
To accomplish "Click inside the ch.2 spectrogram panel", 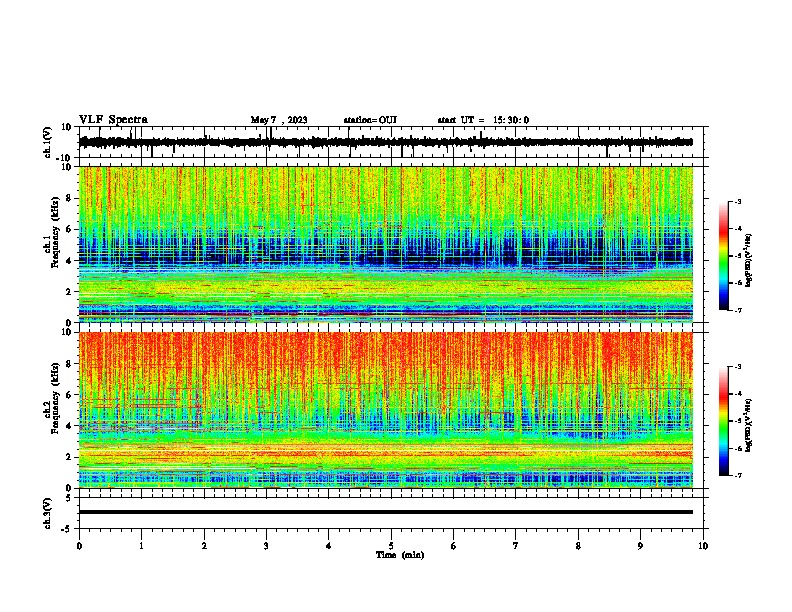I will pos(386,410).
